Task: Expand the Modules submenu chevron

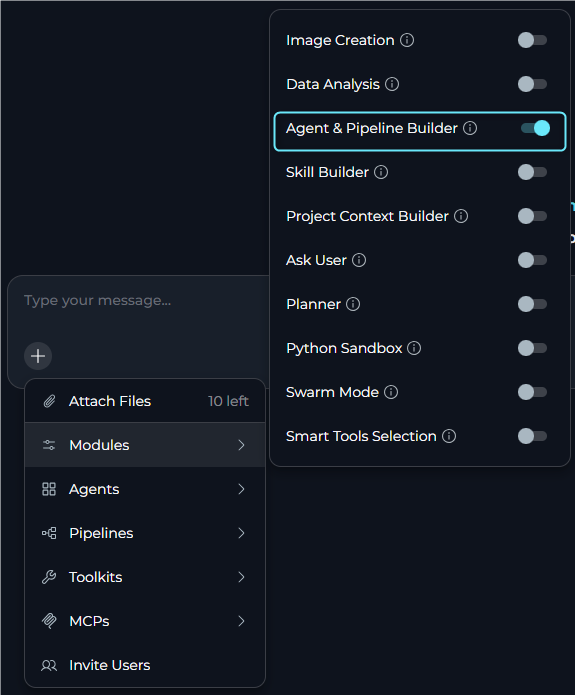Action: pos(241,445)
